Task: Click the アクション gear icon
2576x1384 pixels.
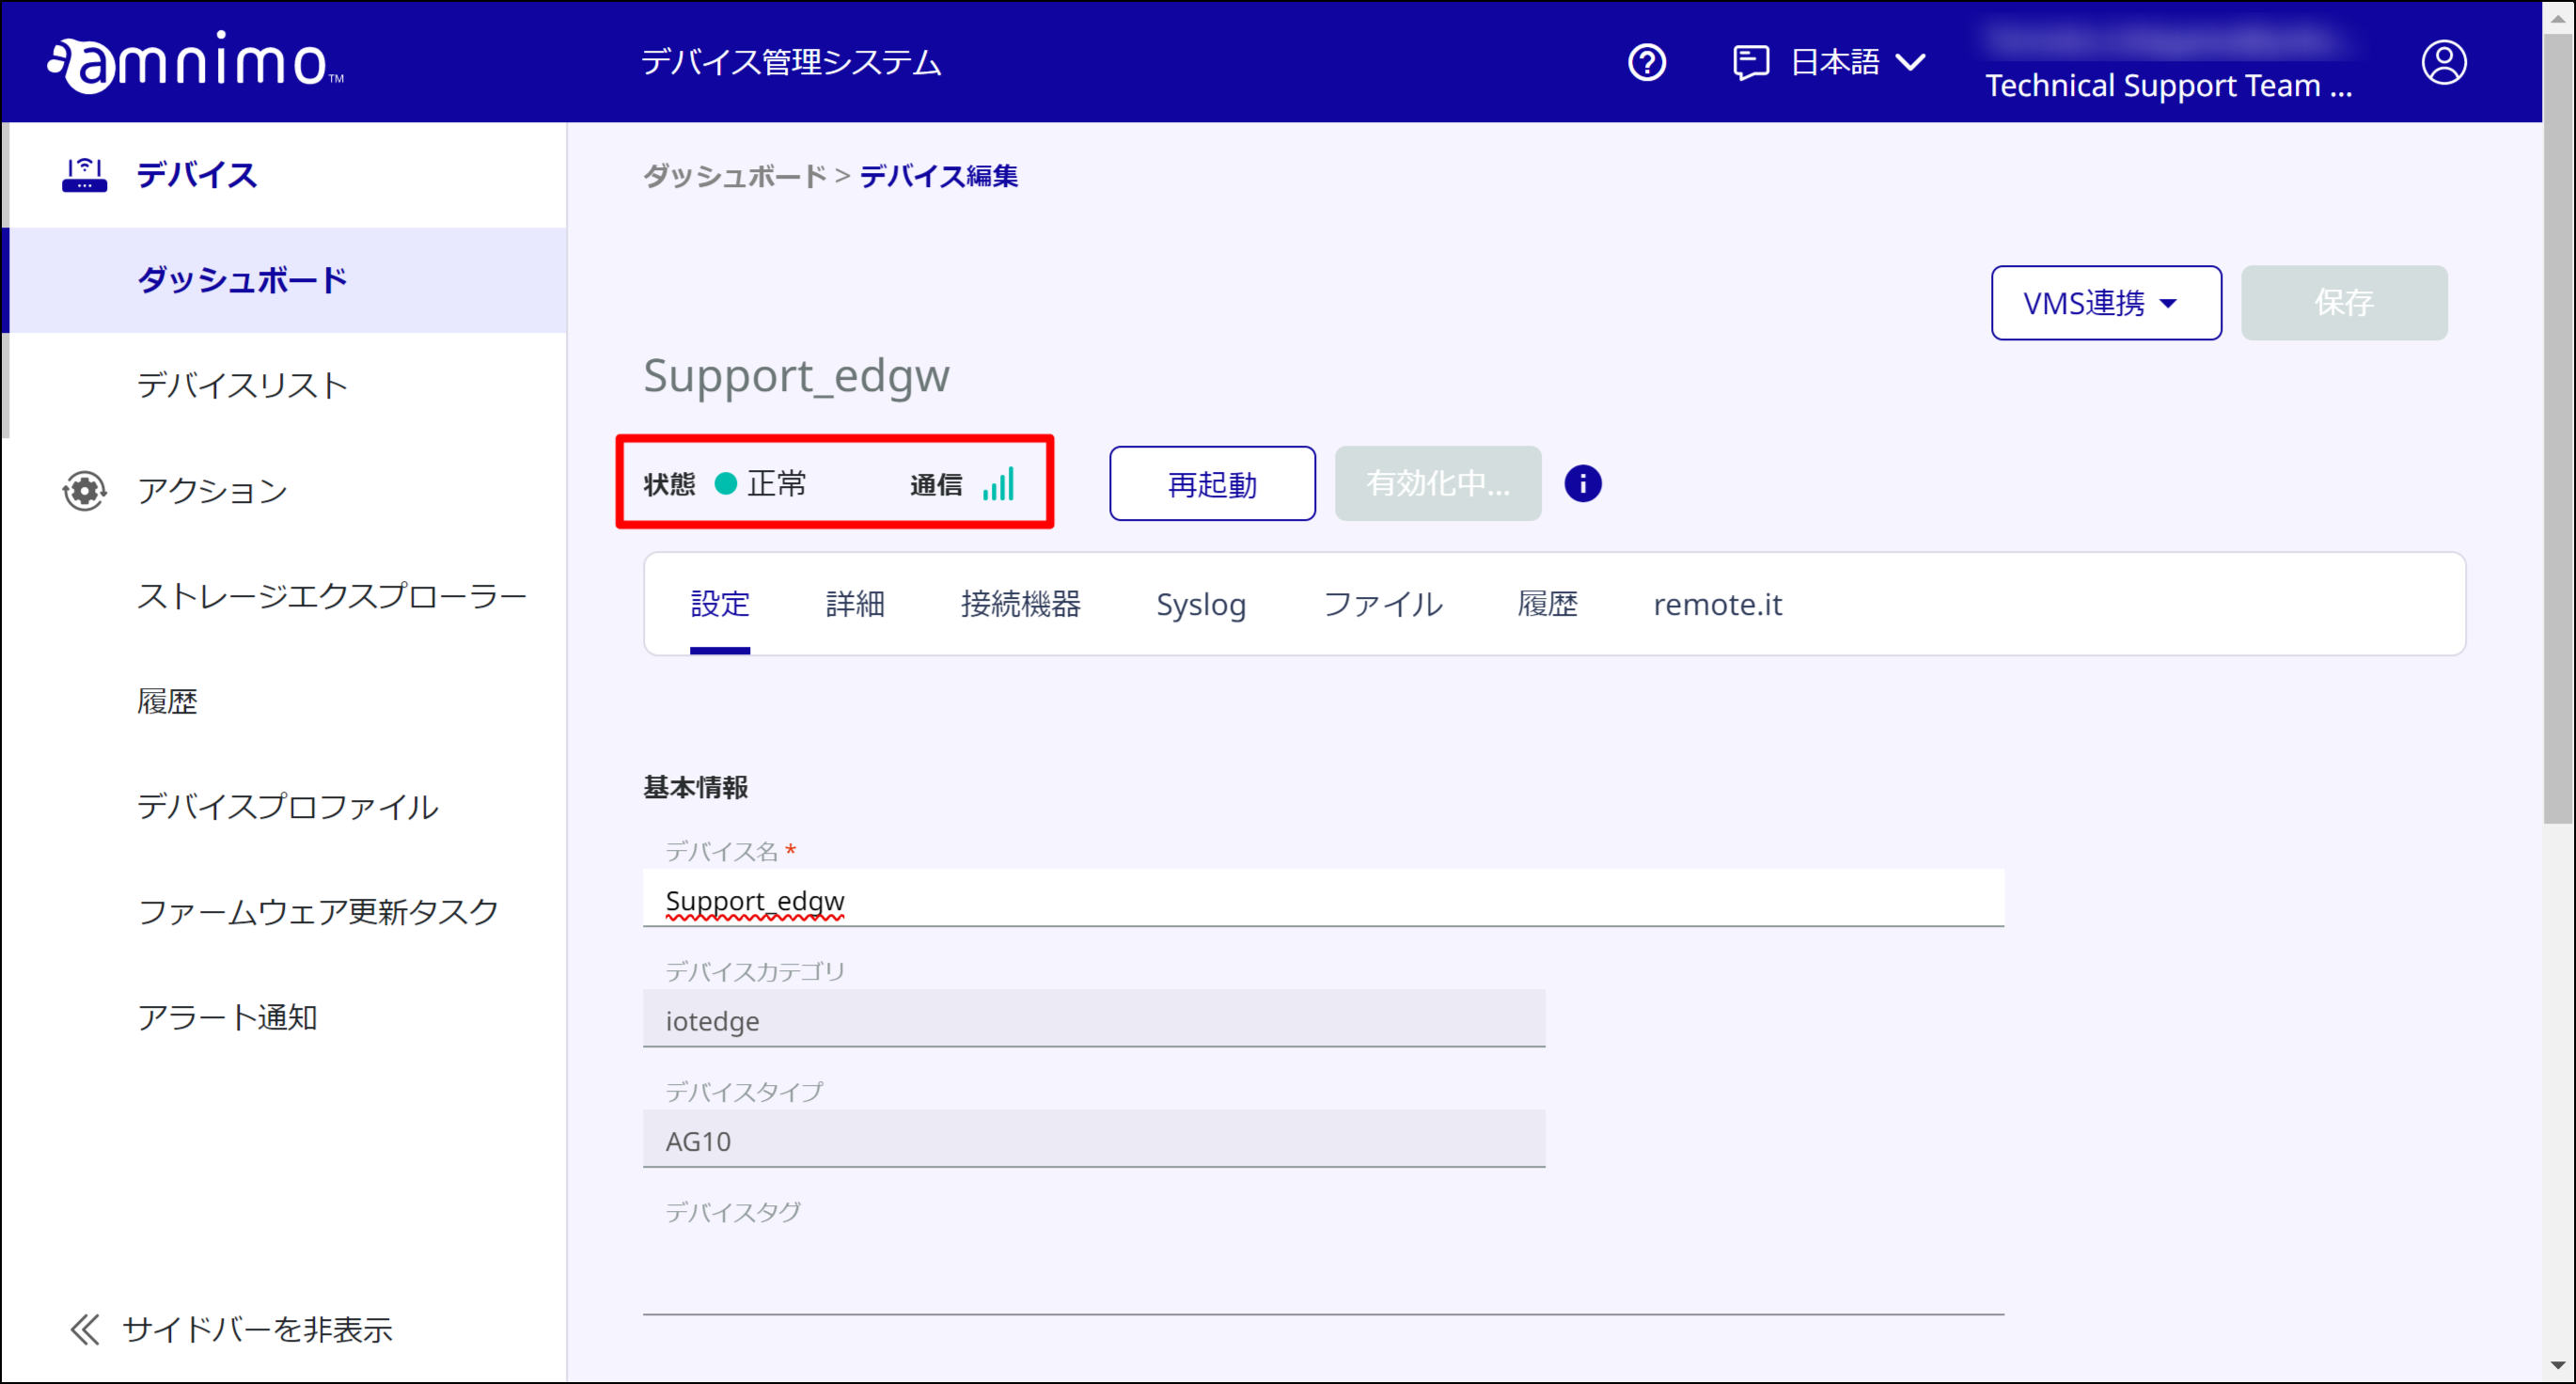Action: [84, 490]
